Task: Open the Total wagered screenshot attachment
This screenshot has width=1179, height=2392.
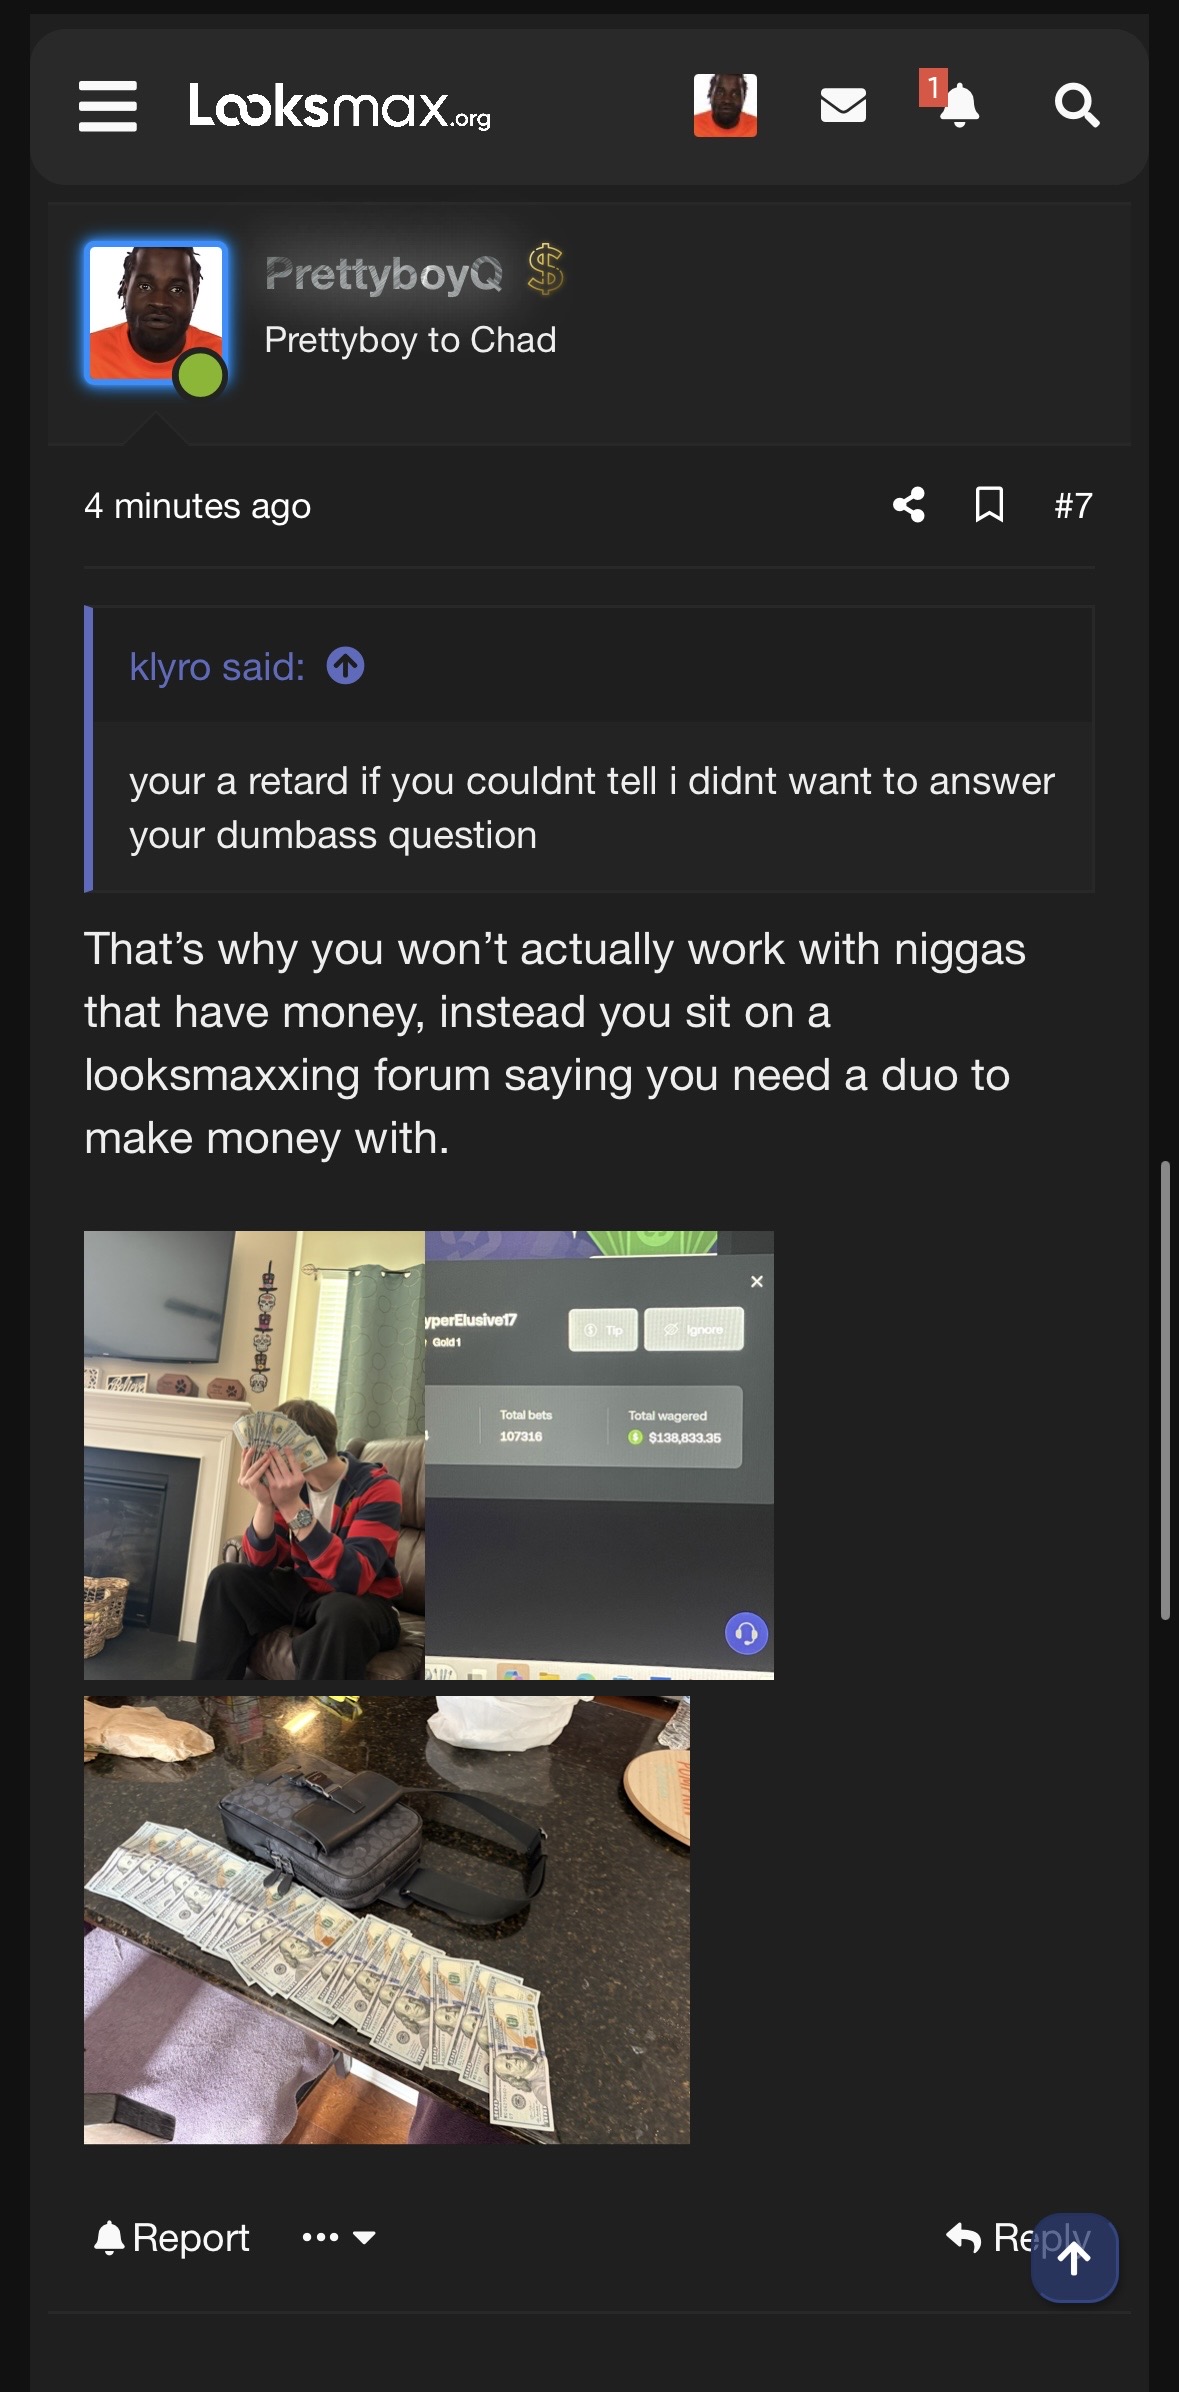Action: point(599,1455)
